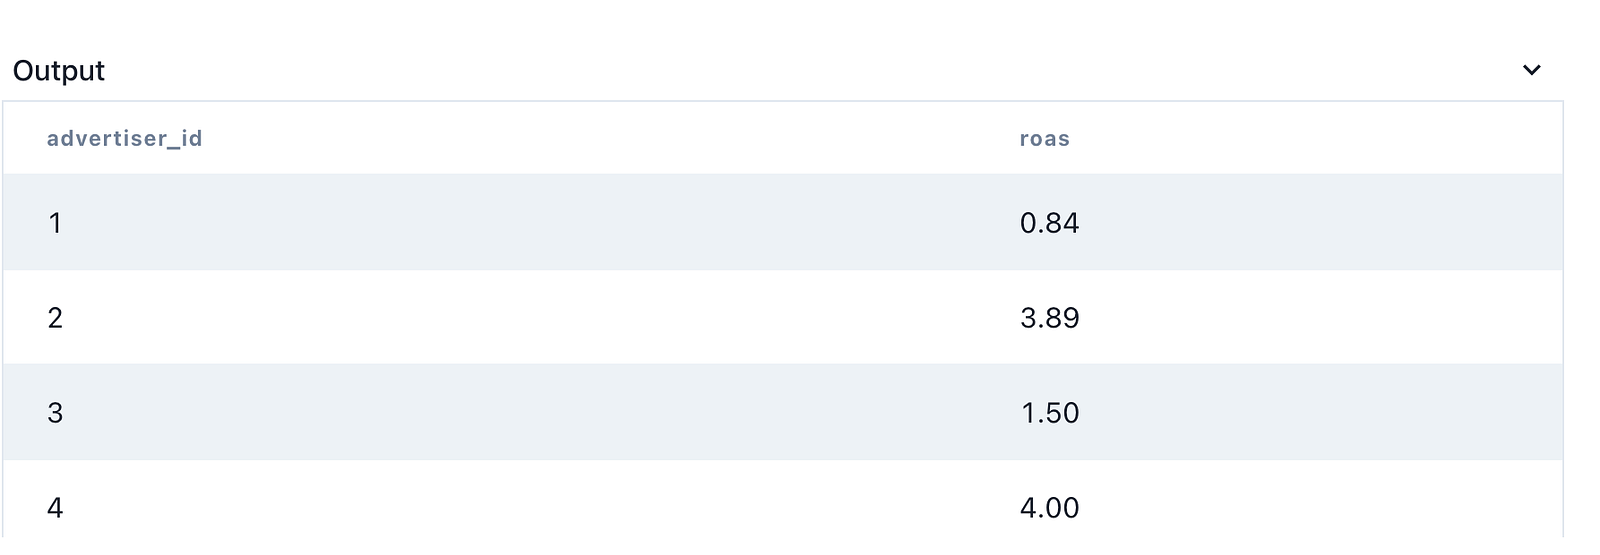1600x555 pixels.
Task: Select the advertiser_id cell showing 4
Action: (x=55, y=508)
